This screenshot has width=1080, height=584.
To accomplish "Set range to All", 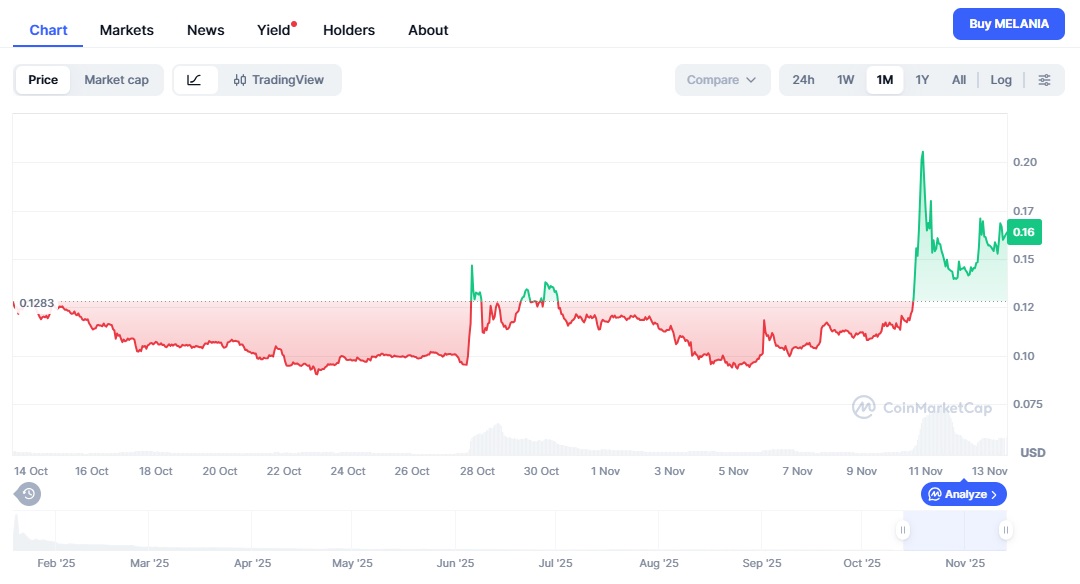I will pos(959,80).
